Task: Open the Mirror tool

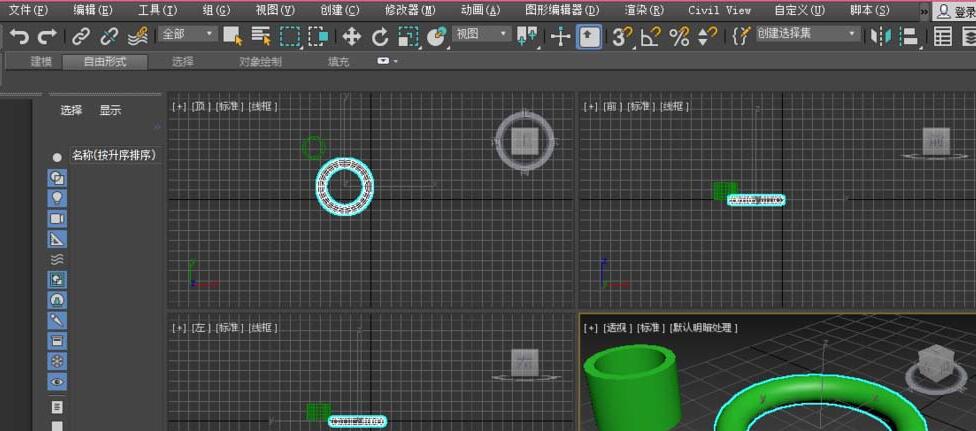Action: click(879, 37)
